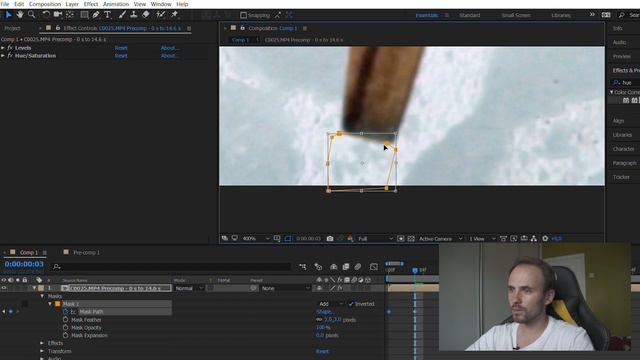Select the Eraser tool
The width and height of the screenshot is (640, 360).
pos(146,15)
